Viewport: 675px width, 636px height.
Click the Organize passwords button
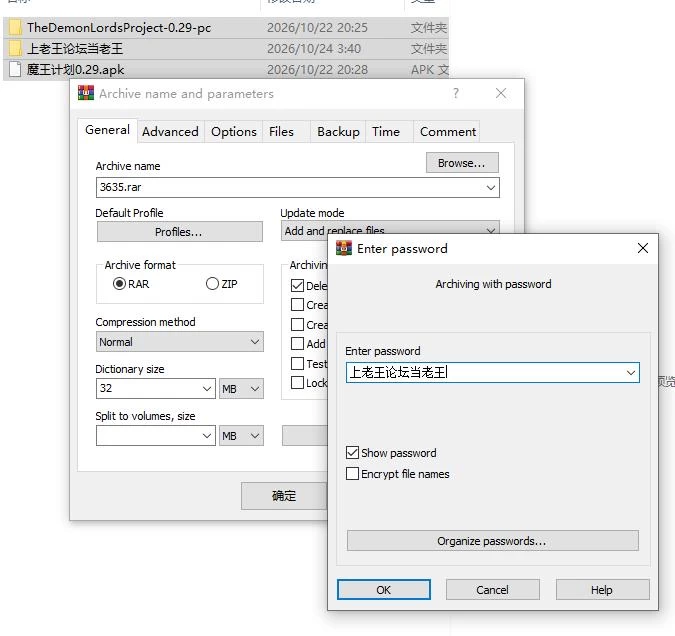click(492, 541)
